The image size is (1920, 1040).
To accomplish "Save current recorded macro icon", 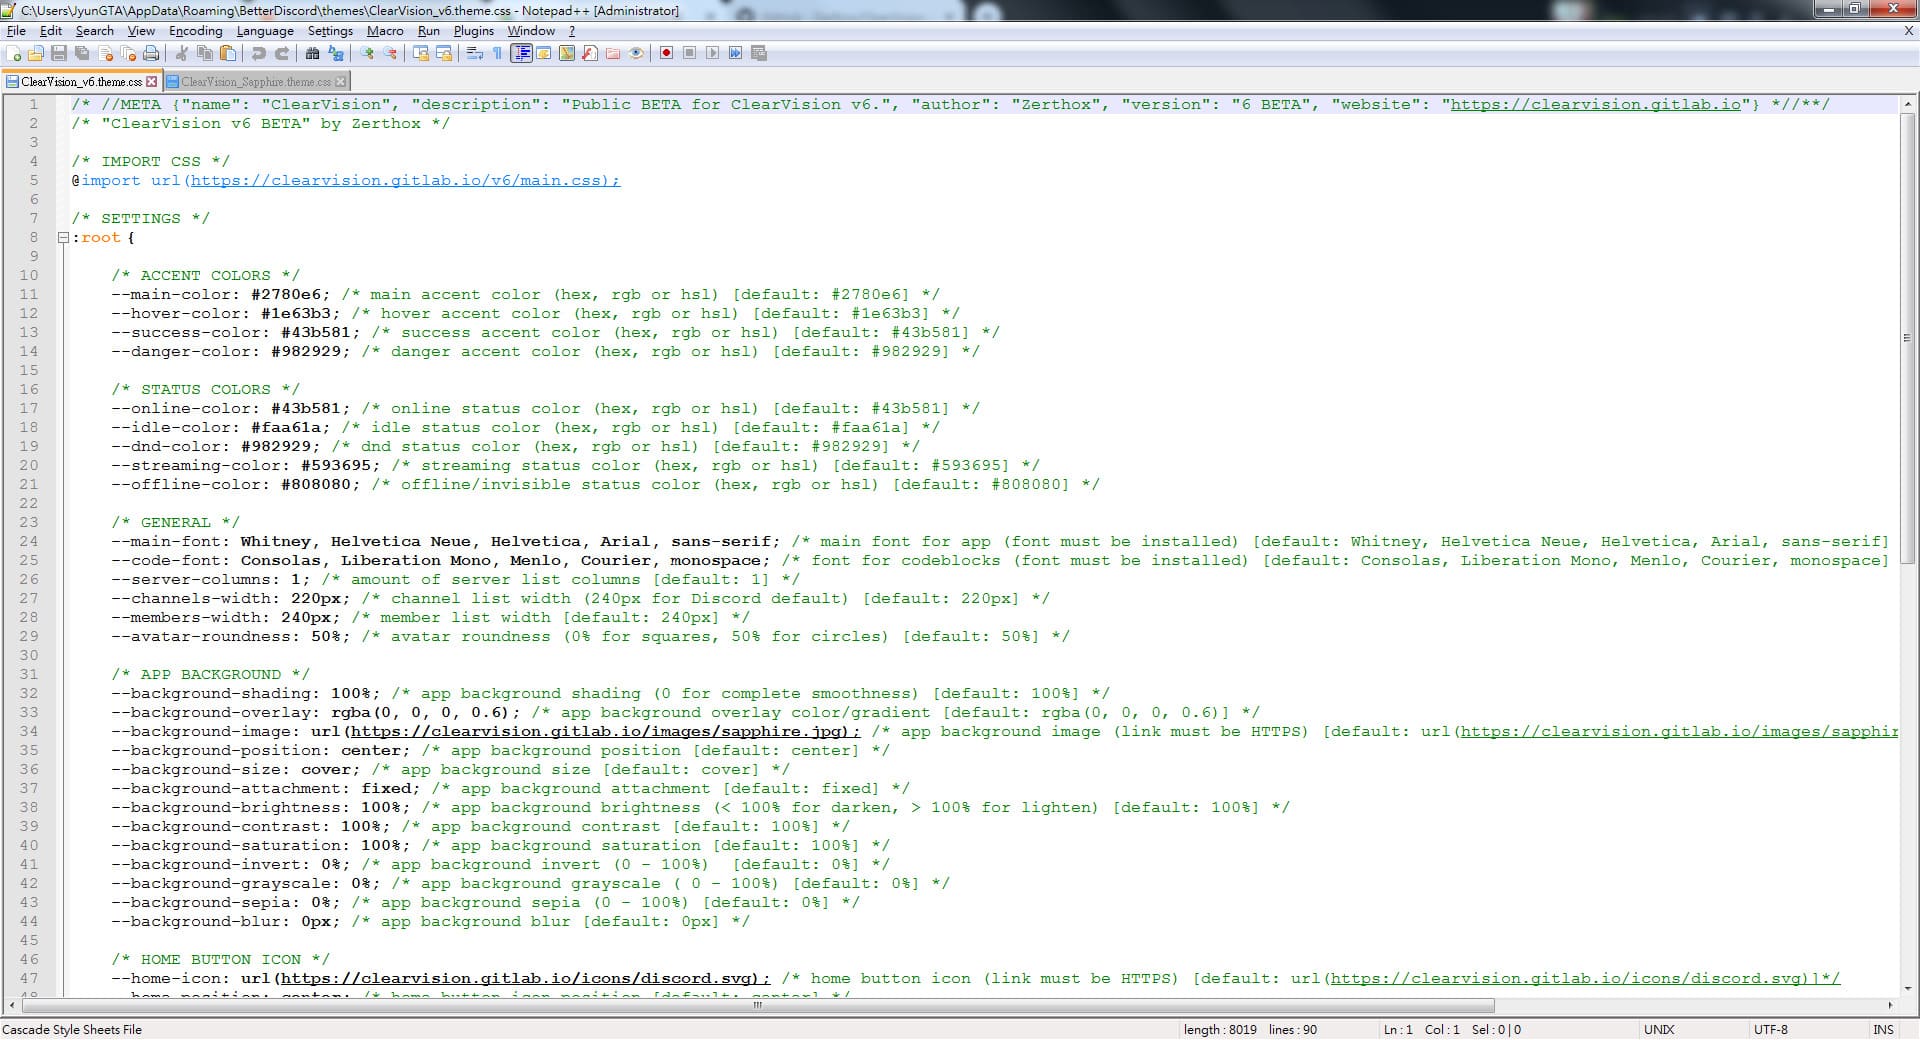I will tap(758, 53).
